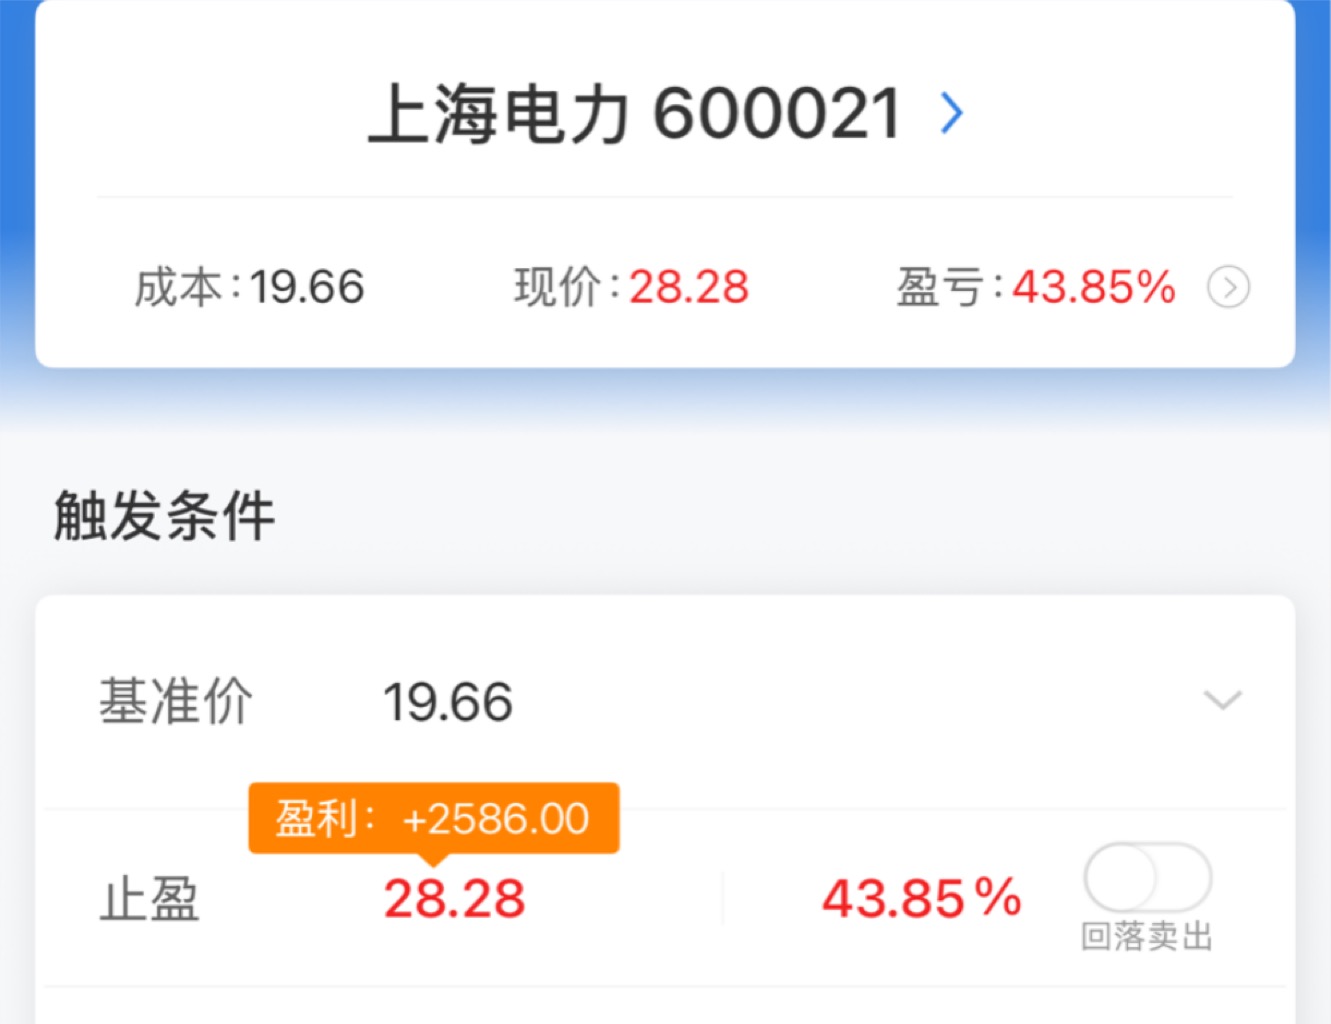Select the 止盈 percentage field 43.85%

(921, 898)
